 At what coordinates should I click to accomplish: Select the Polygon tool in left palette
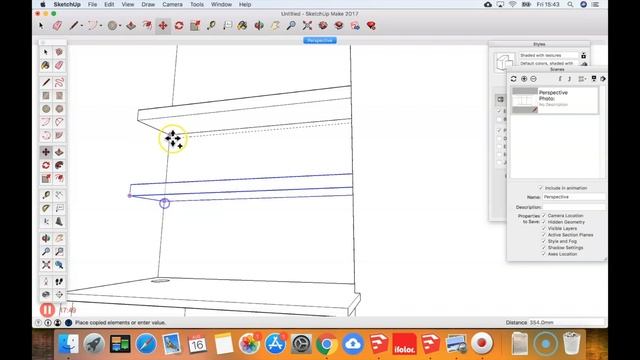[x=59, y=109]
